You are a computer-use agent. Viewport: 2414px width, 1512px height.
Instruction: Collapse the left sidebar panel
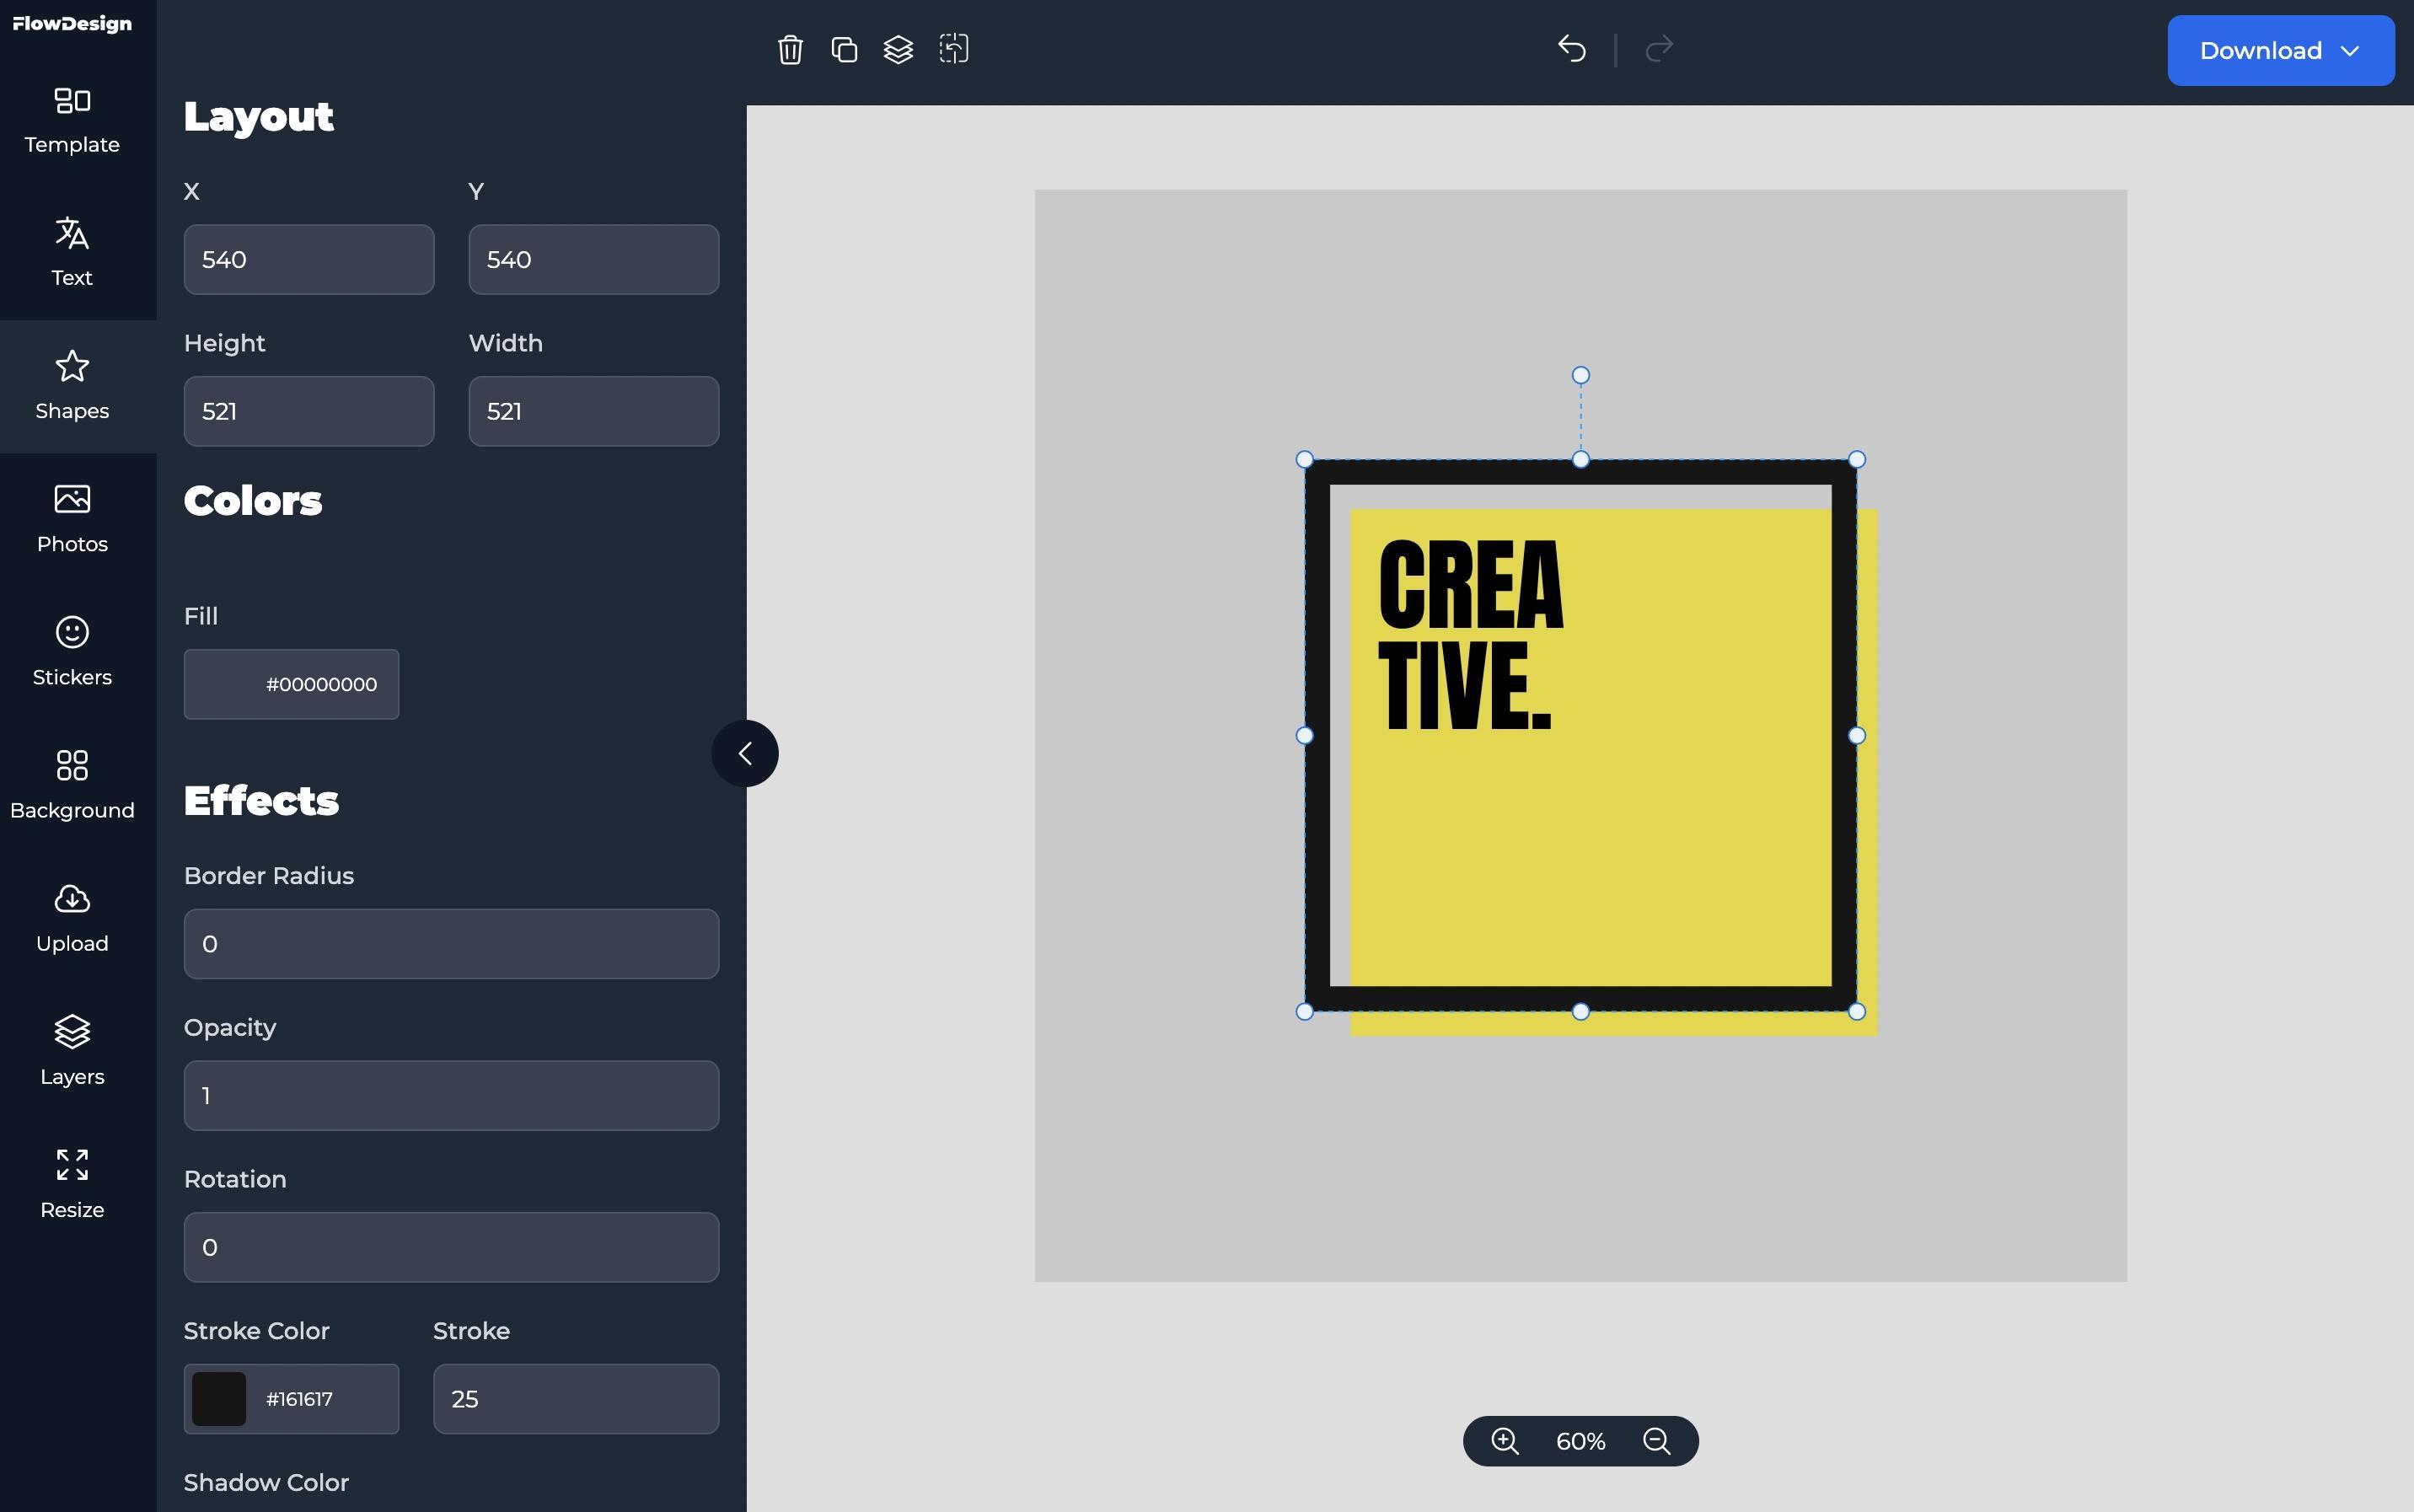pyautogui.click(x=745, y=753)
